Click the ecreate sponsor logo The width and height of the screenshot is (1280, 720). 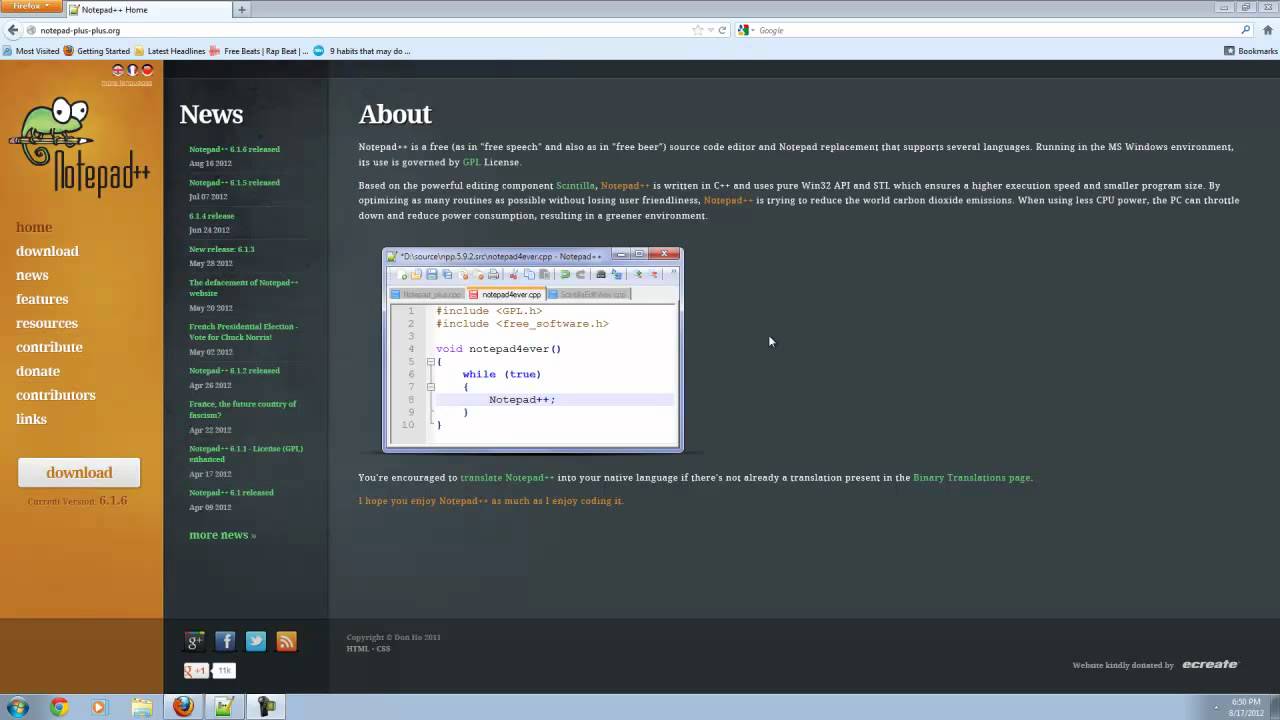[x=1210, y=665]
